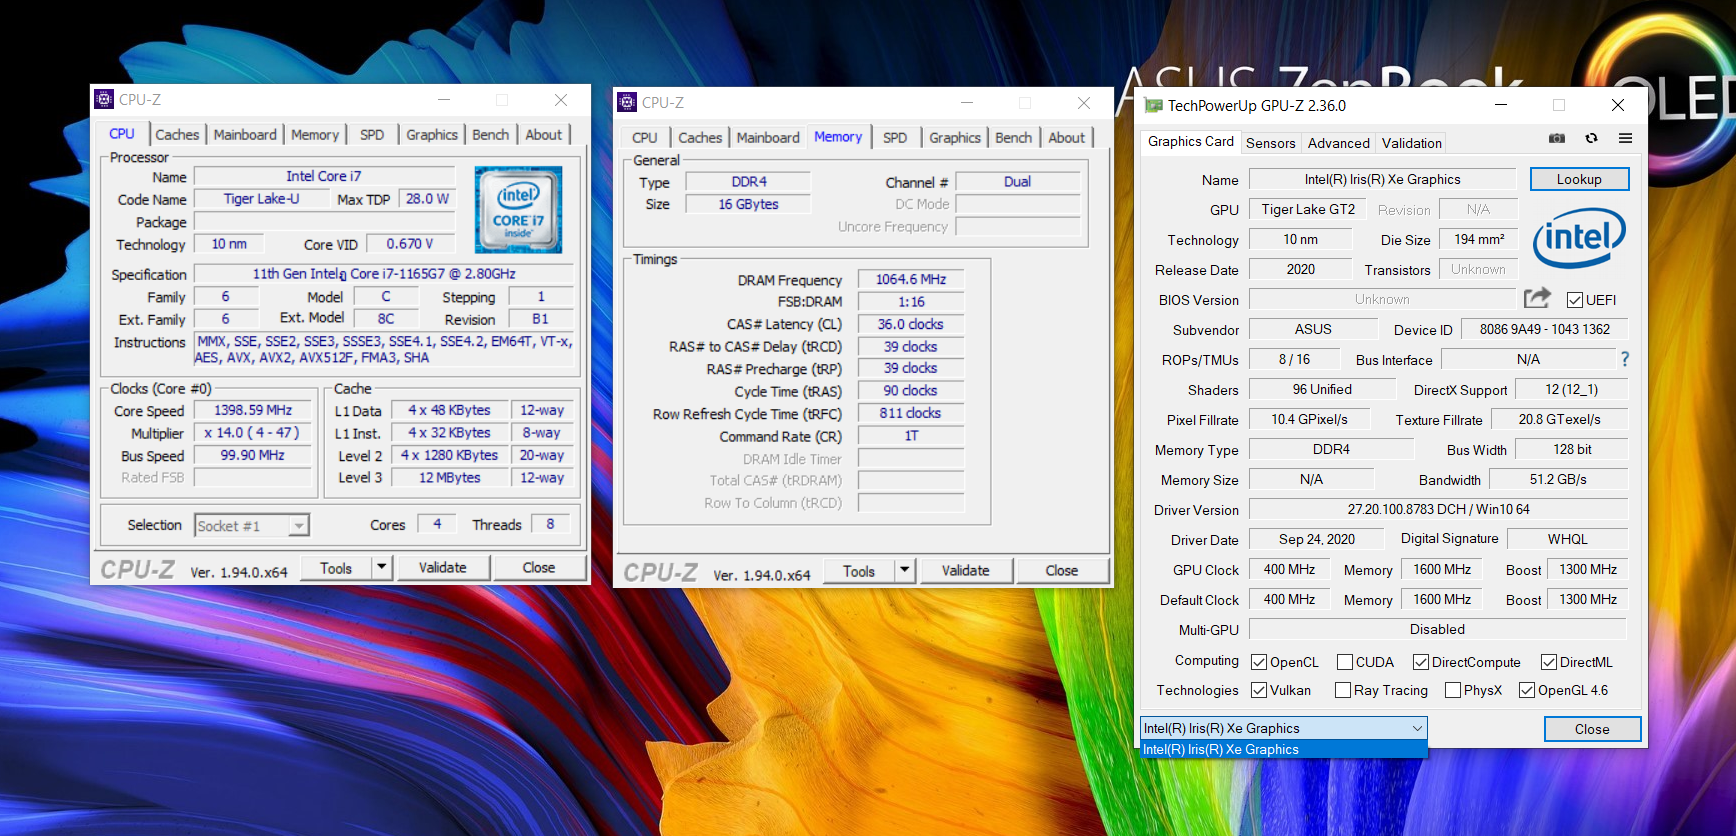Click the Threads value 8
This screenshot has width=1736, height=836.
(550, 523)
